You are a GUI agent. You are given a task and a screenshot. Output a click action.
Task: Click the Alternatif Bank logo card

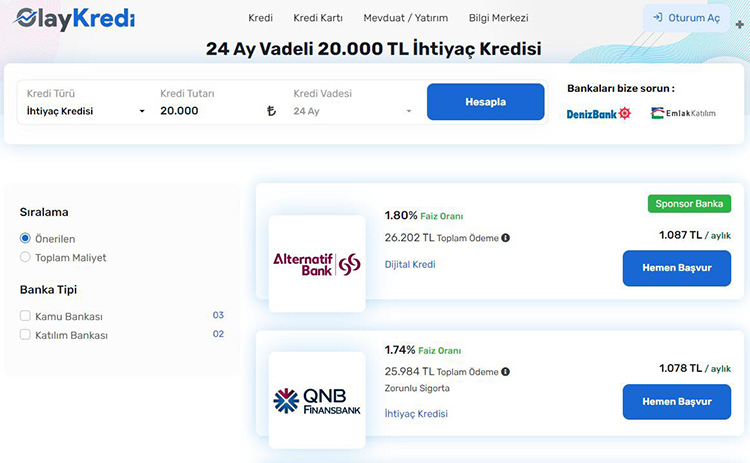click(x=317, y=264)
